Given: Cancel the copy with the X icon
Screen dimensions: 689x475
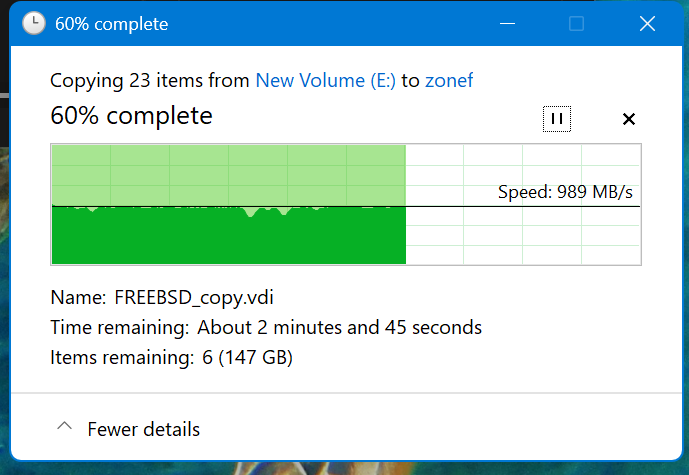Looking at the screenshot, I should [629, 119].
